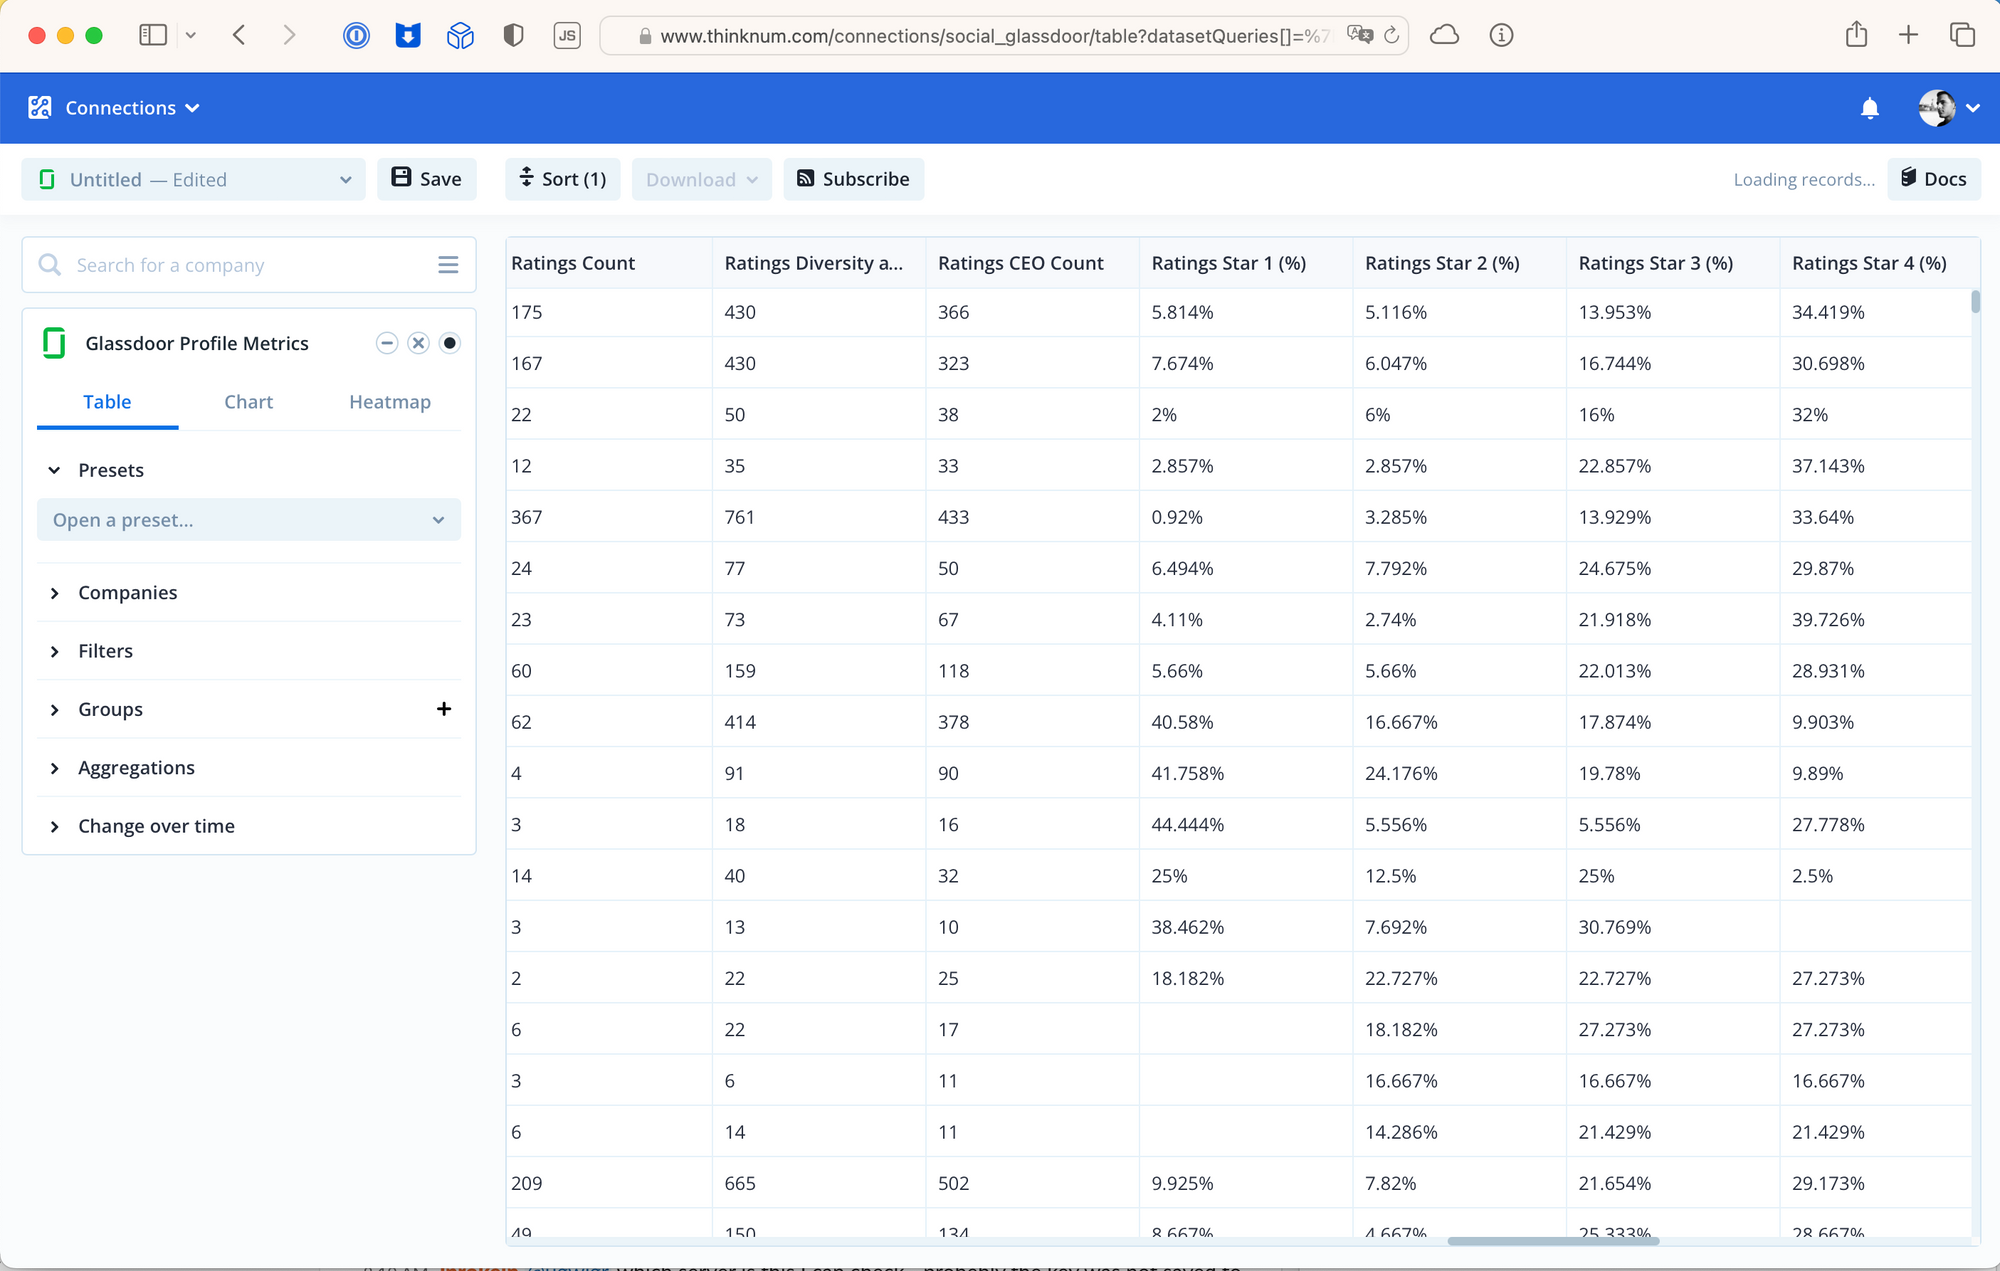The image size is (2000, 1271).
Task: Click the notifications bell icon
Action: coord(1869,108)
